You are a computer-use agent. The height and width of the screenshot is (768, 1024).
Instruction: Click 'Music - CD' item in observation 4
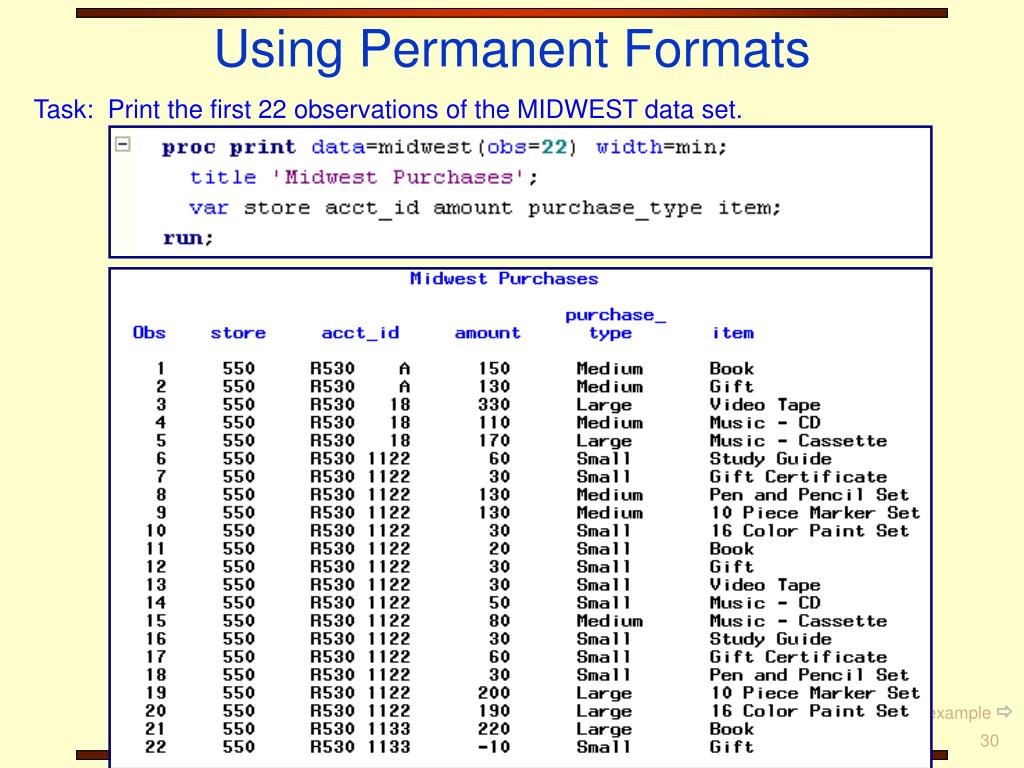pos(765,423)
